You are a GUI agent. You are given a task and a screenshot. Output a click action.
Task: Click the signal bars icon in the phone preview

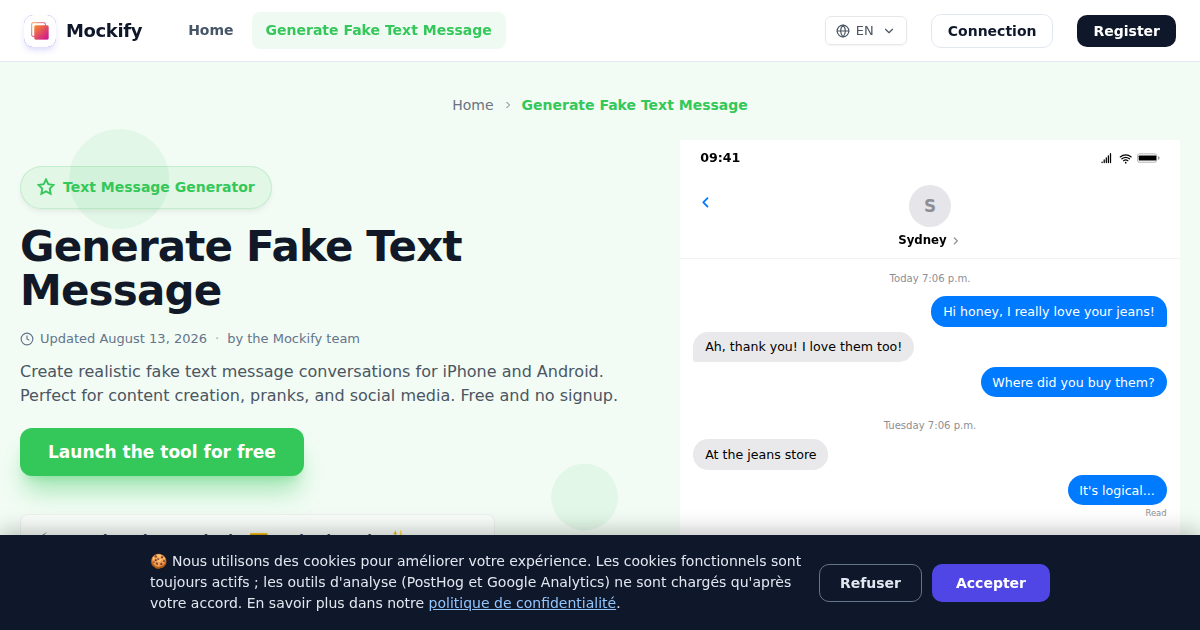coord(1106,158)
